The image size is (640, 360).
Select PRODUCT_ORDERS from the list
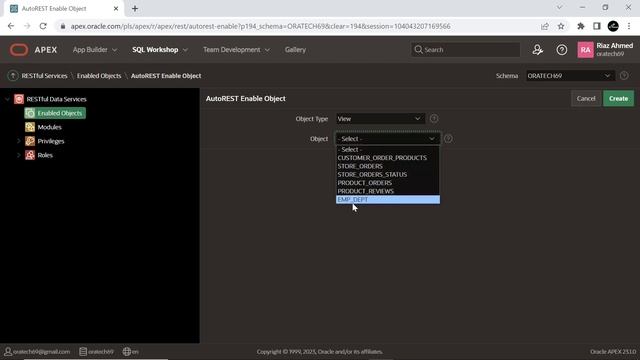[x=388, y=182]
